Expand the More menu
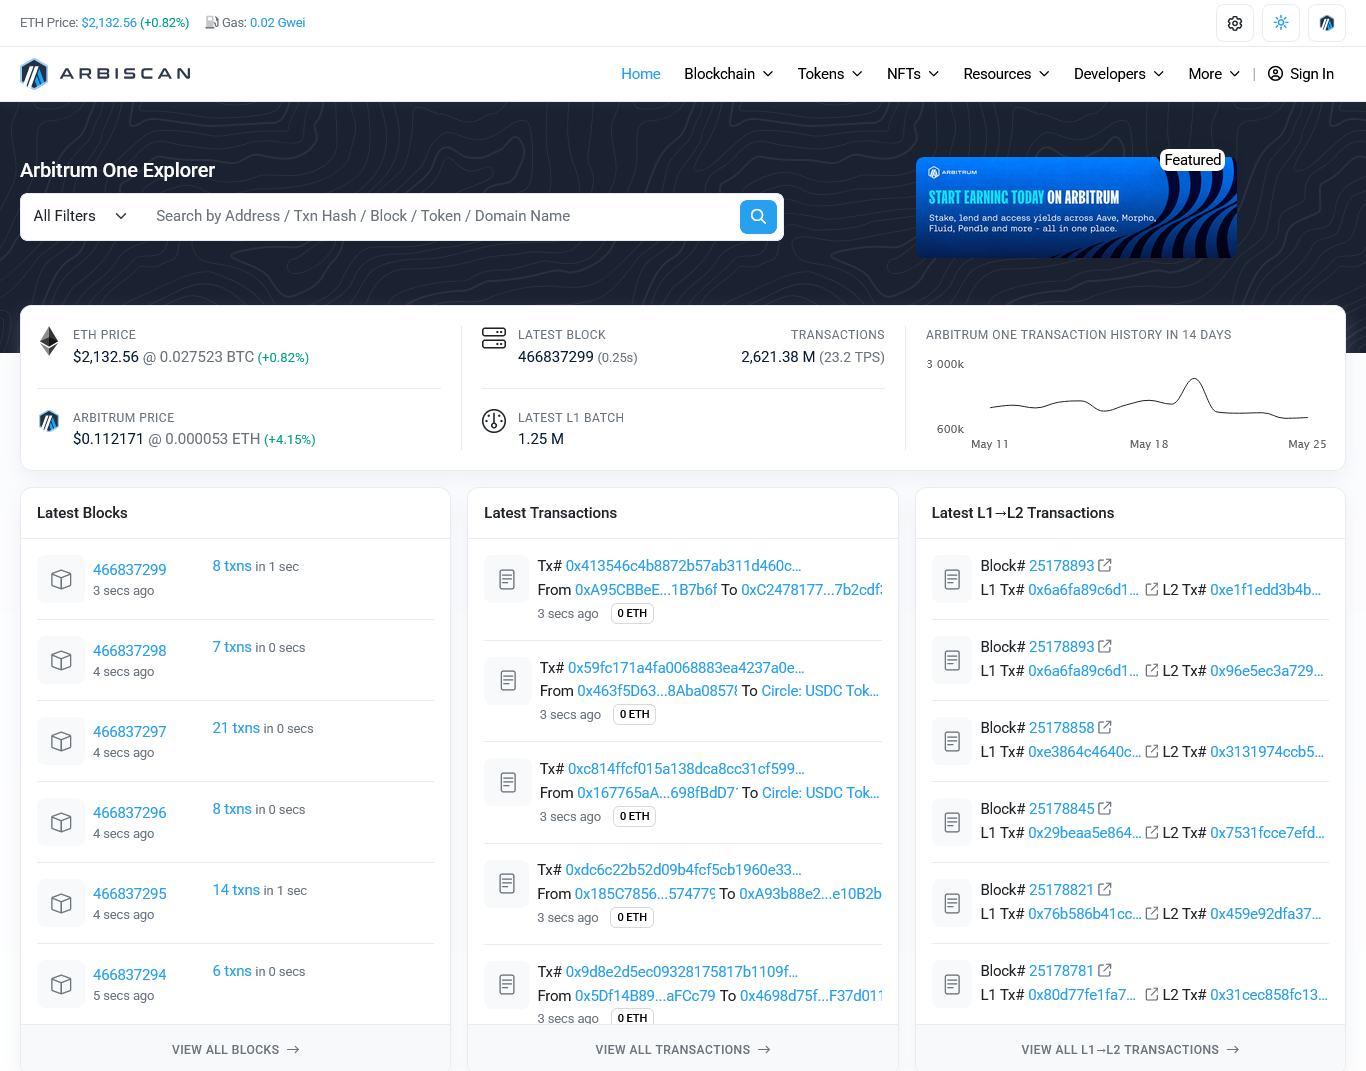The width and height of the screenshot is (1366, 1071). pos(1214,74)
